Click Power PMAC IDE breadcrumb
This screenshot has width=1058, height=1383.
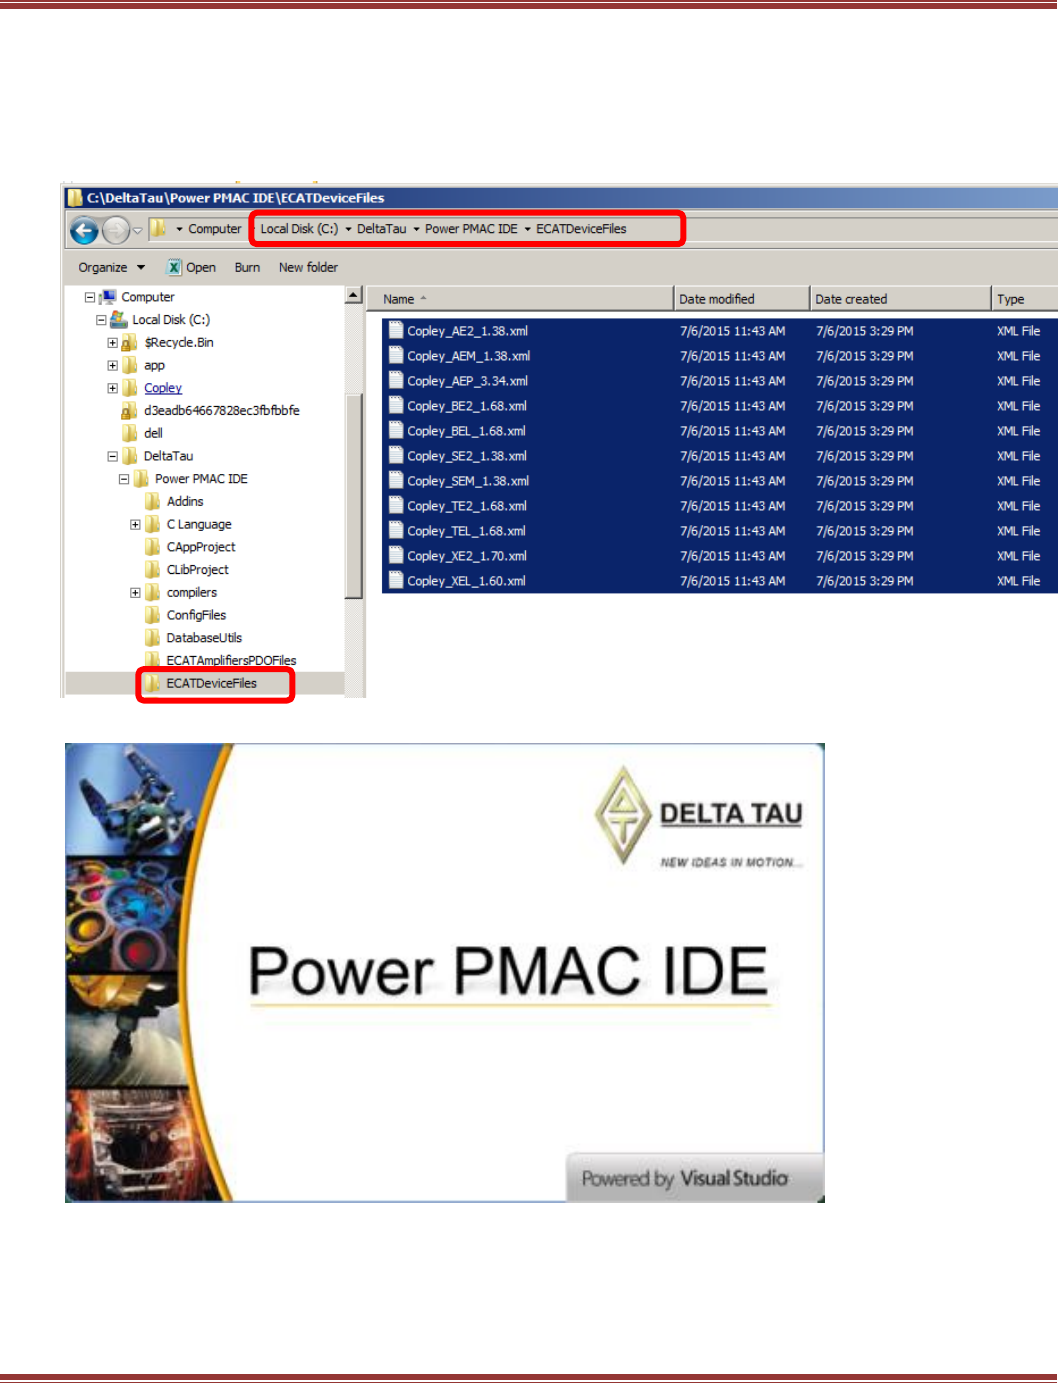coord(471,229)
